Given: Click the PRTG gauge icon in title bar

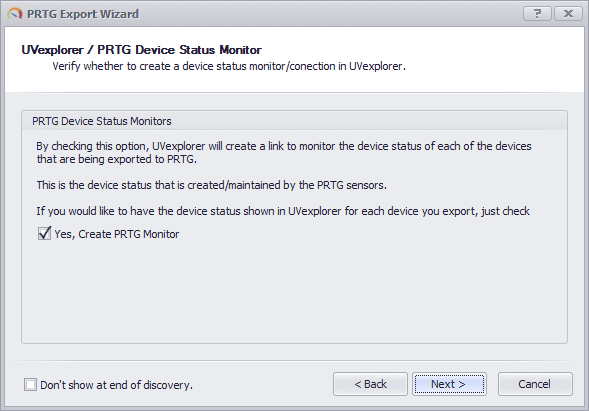Looking at the screenshot, I should tap(14, 14).
